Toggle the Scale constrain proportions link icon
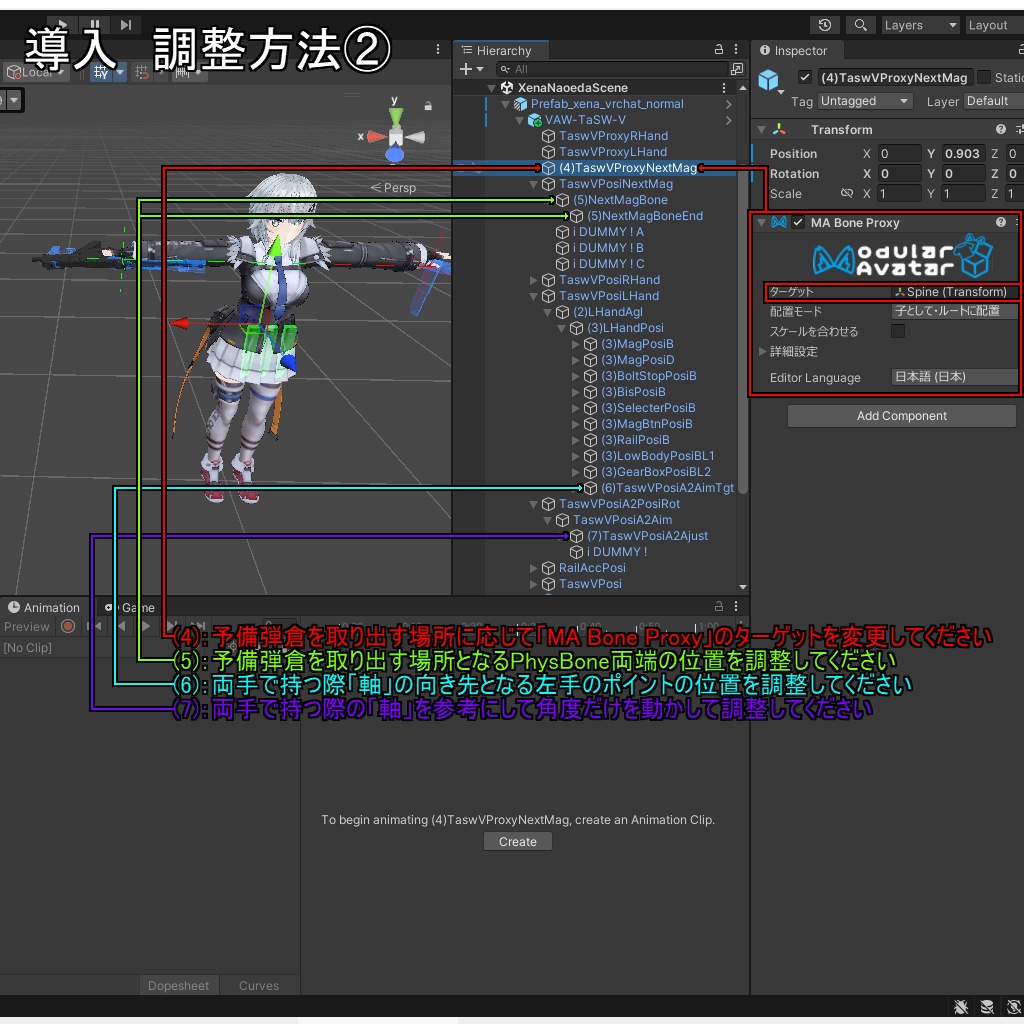 847,194
